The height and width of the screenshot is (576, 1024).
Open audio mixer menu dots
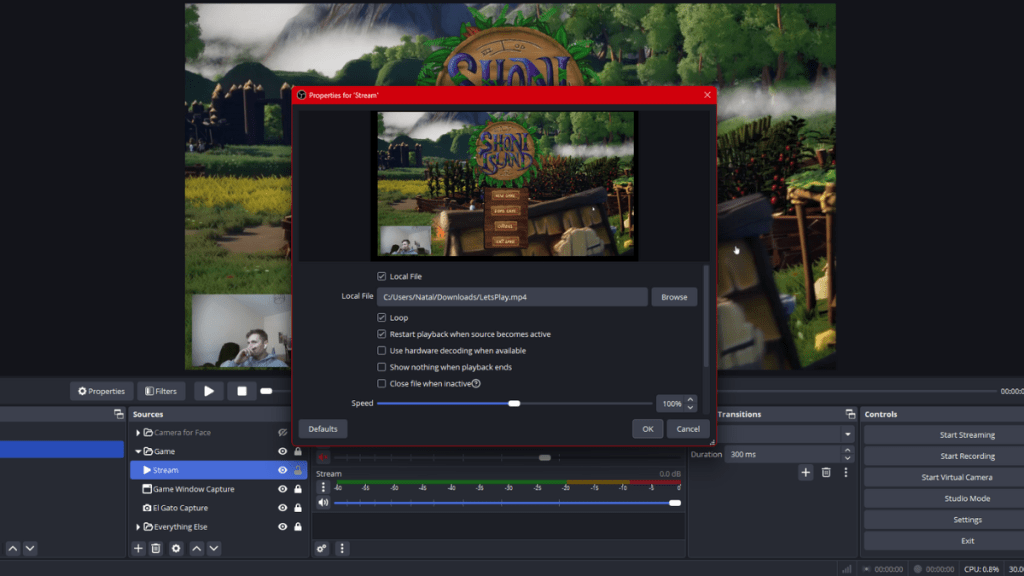342,549
